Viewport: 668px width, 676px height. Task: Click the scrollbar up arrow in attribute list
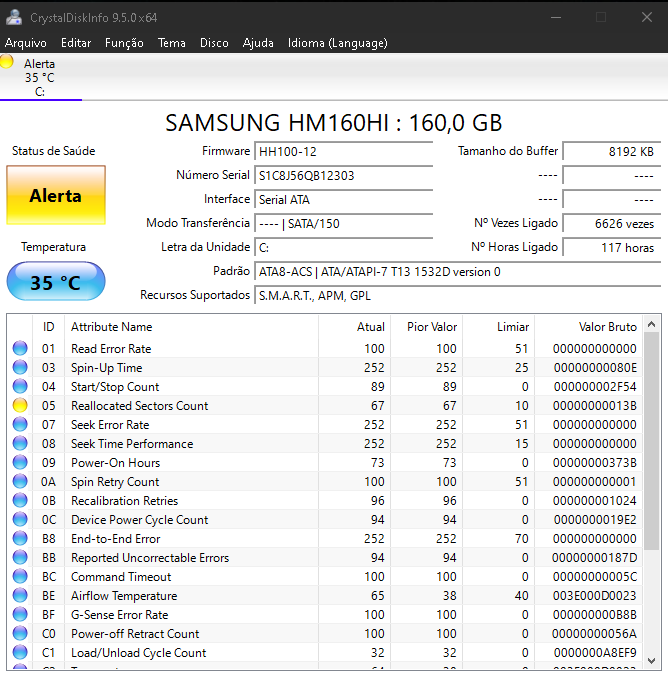652,324
